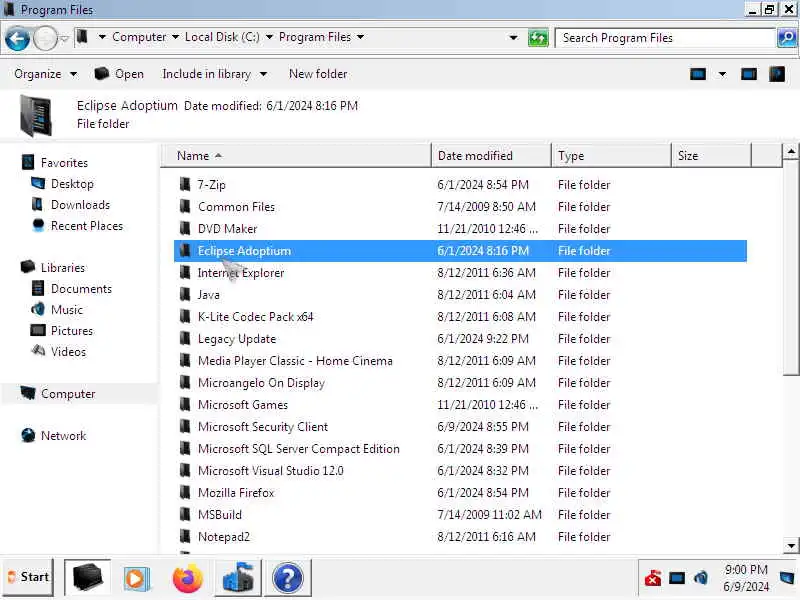The width and height of the screenshot is (800, 600).
Task: Select the Legacy Update folder icon
Action: (x=185, y=338)
